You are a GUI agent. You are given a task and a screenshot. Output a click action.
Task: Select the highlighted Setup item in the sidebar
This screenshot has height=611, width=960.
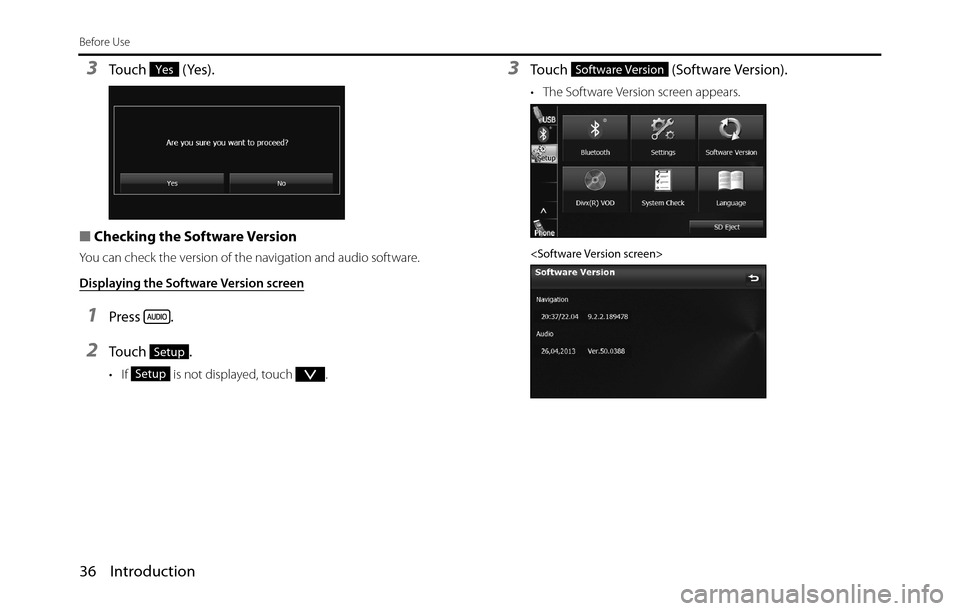(x=544, y=154)
